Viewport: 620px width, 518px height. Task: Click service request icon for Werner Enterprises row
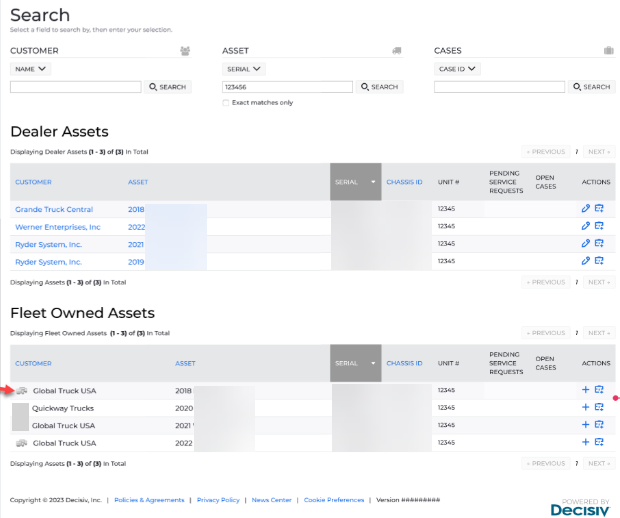coord(599,226)
